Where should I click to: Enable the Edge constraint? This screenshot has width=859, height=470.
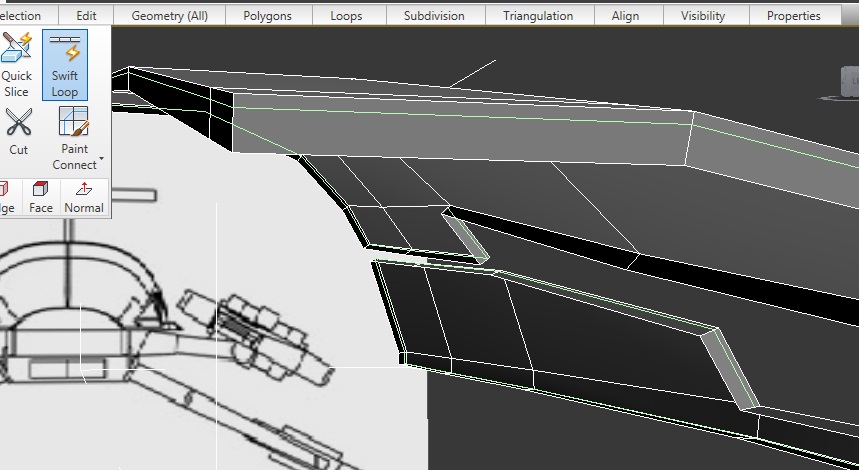tap(5, 197)
